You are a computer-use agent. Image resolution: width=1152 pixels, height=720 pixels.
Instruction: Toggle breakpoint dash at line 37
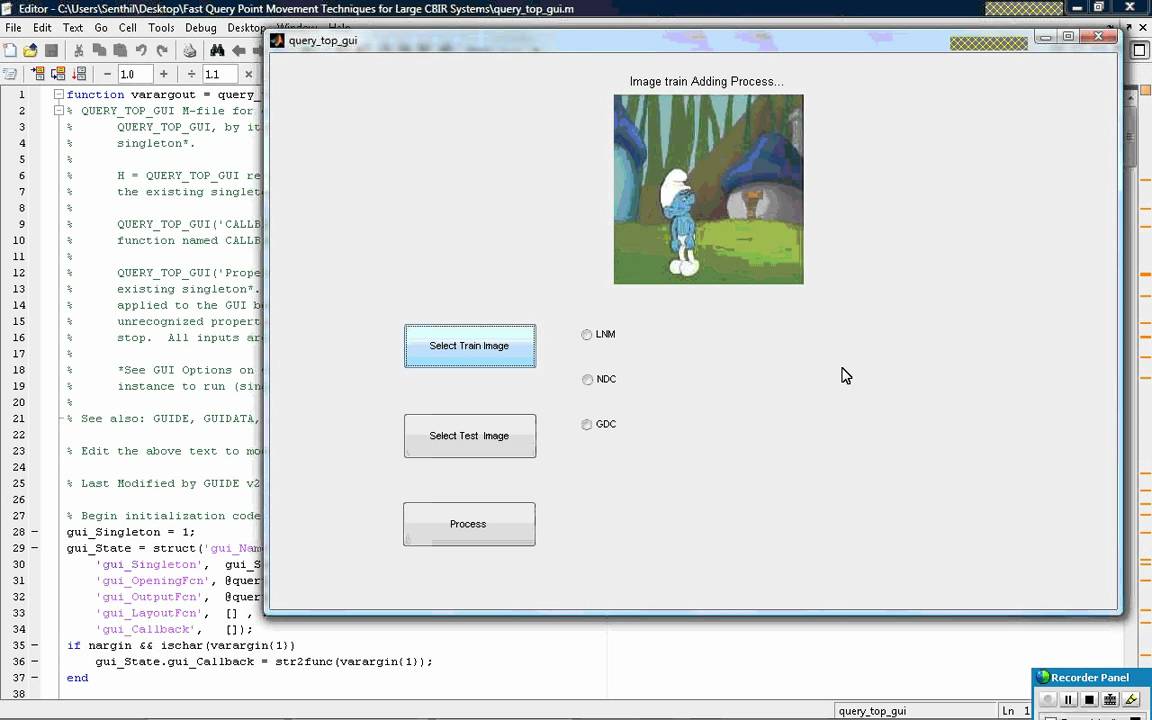35,677
